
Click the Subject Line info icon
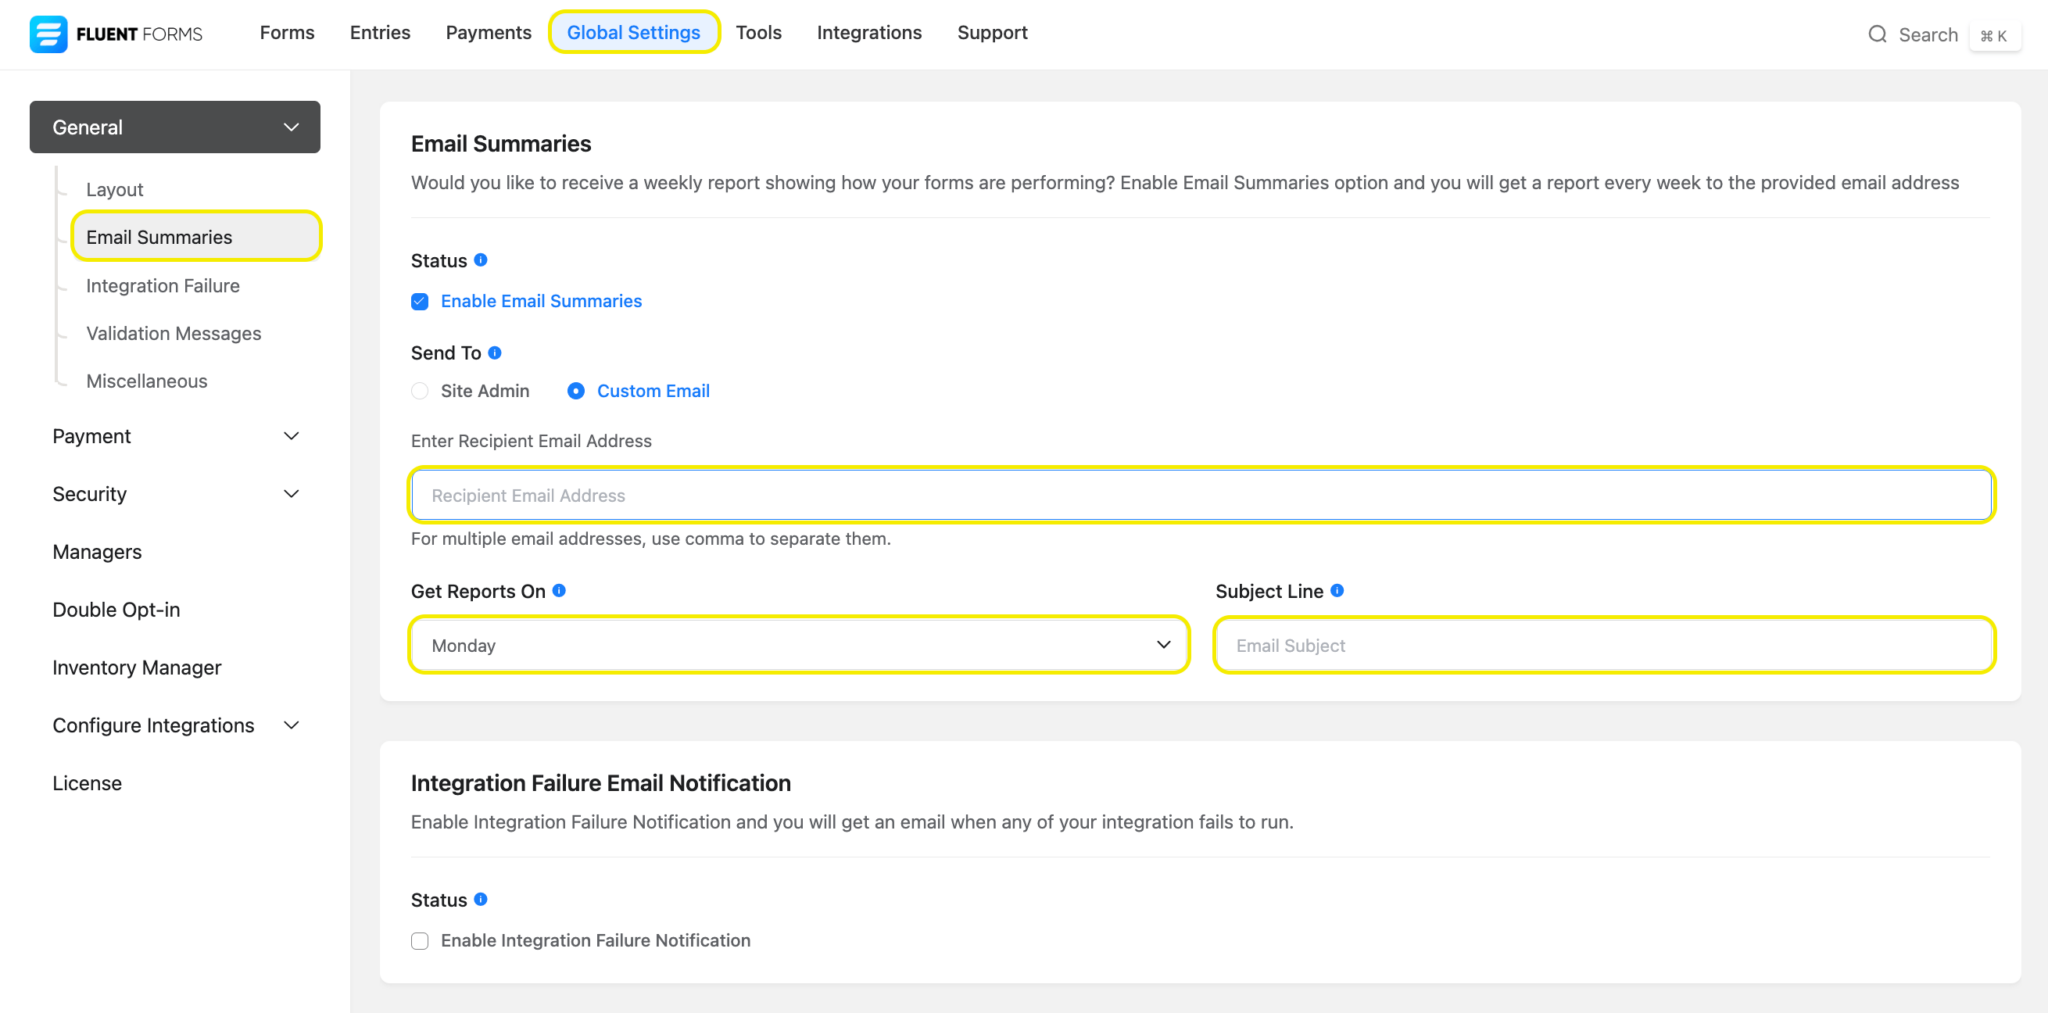[x=1338, y=590]
